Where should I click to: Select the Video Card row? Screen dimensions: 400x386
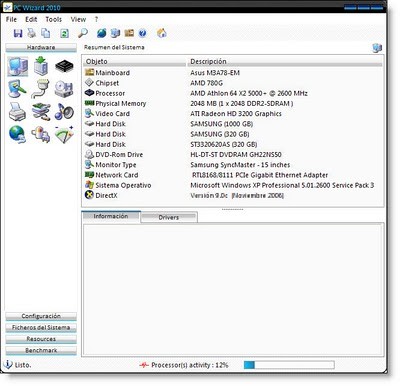tap(232, 114)
